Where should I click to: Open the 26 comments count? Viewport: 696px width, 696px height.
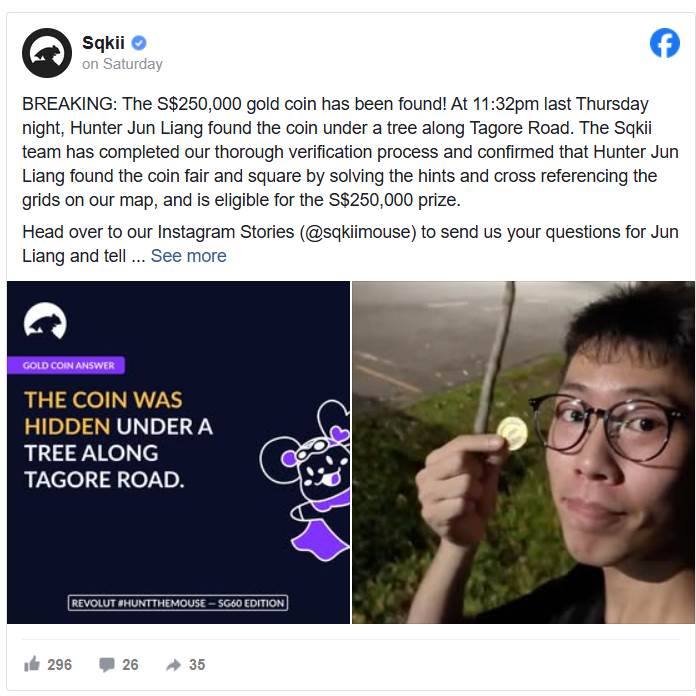point(130,664)
